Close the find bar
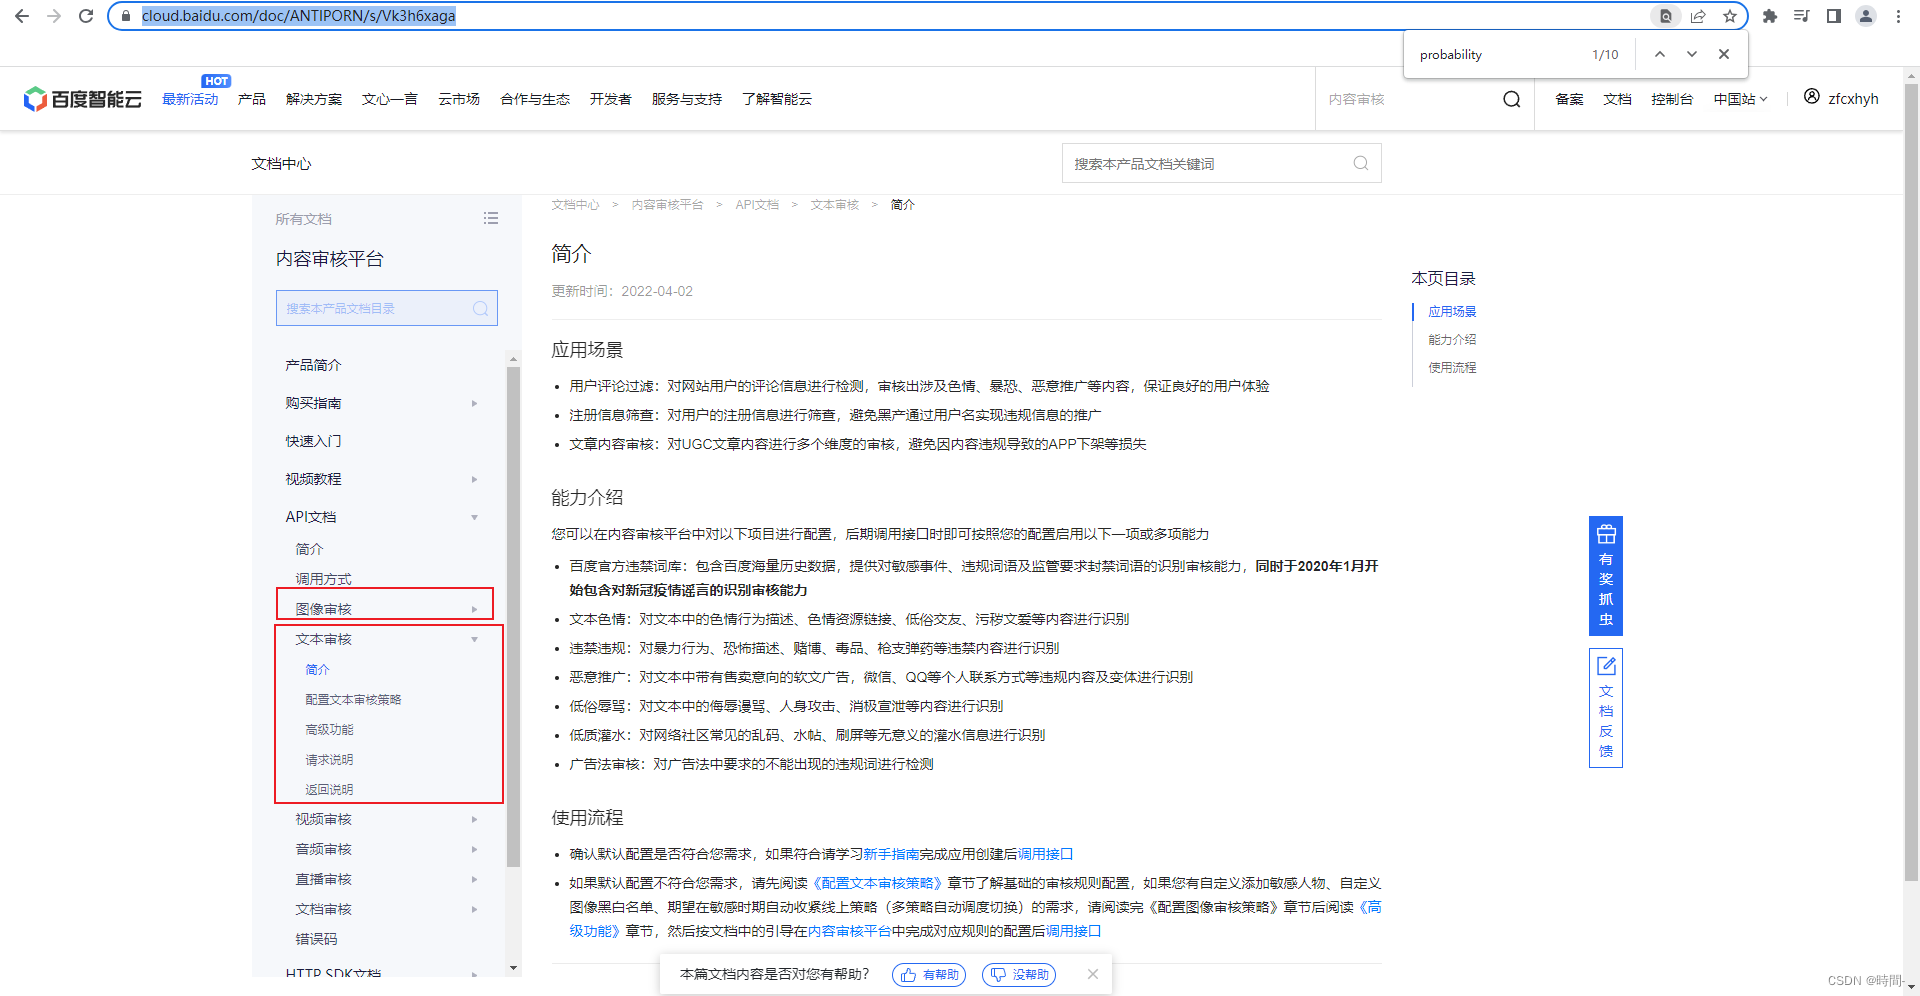Screen dimensions: 1920x996 coord(1724,54)
